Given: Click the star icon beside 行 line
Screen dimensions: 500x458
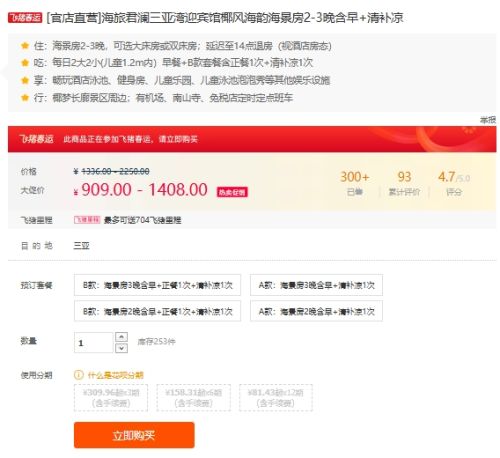Looking at the screenshot, I should 25,97.
